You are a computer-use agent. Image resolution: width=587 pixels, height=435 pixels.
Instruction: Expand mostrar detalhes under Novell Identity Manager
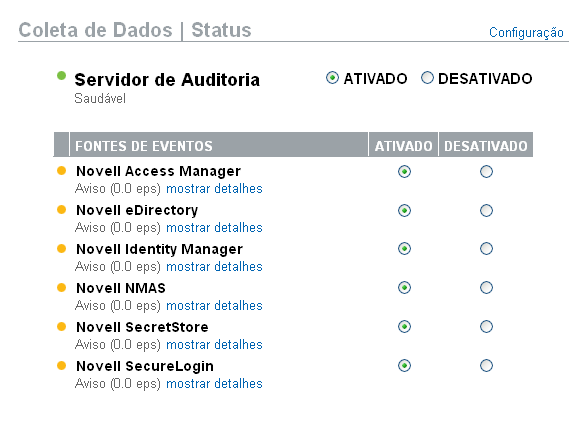click(214, 267)
